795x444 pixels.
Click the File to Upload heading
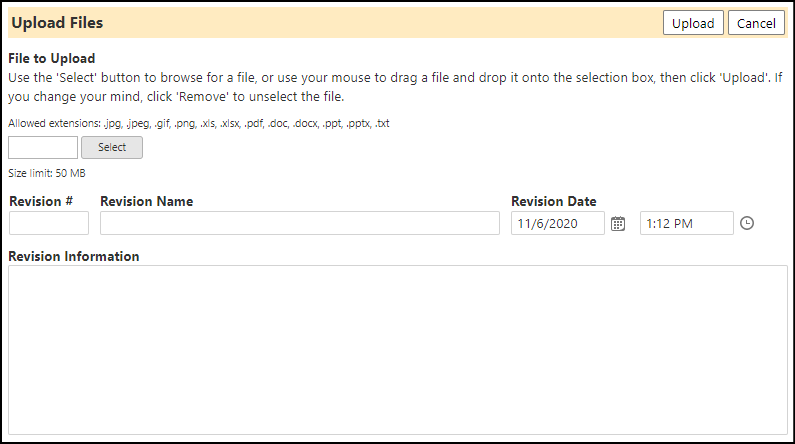[x=52, y=58]
